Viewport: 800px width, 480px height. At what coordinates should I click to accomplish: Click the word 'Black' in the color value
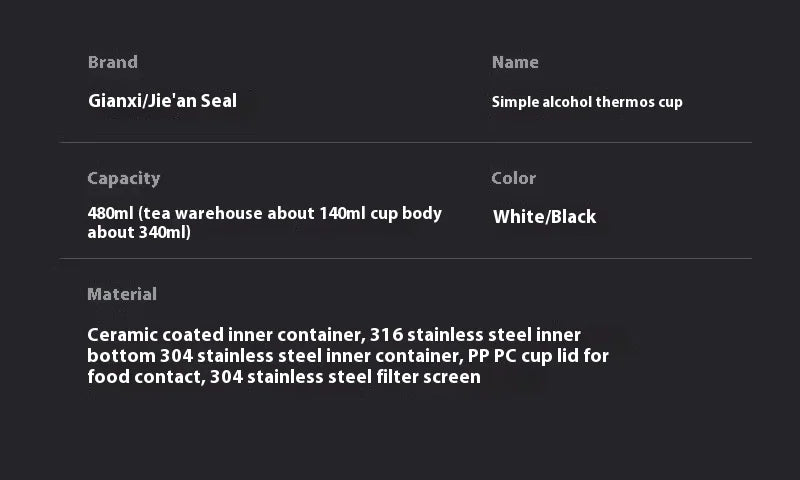coord(573,217)
